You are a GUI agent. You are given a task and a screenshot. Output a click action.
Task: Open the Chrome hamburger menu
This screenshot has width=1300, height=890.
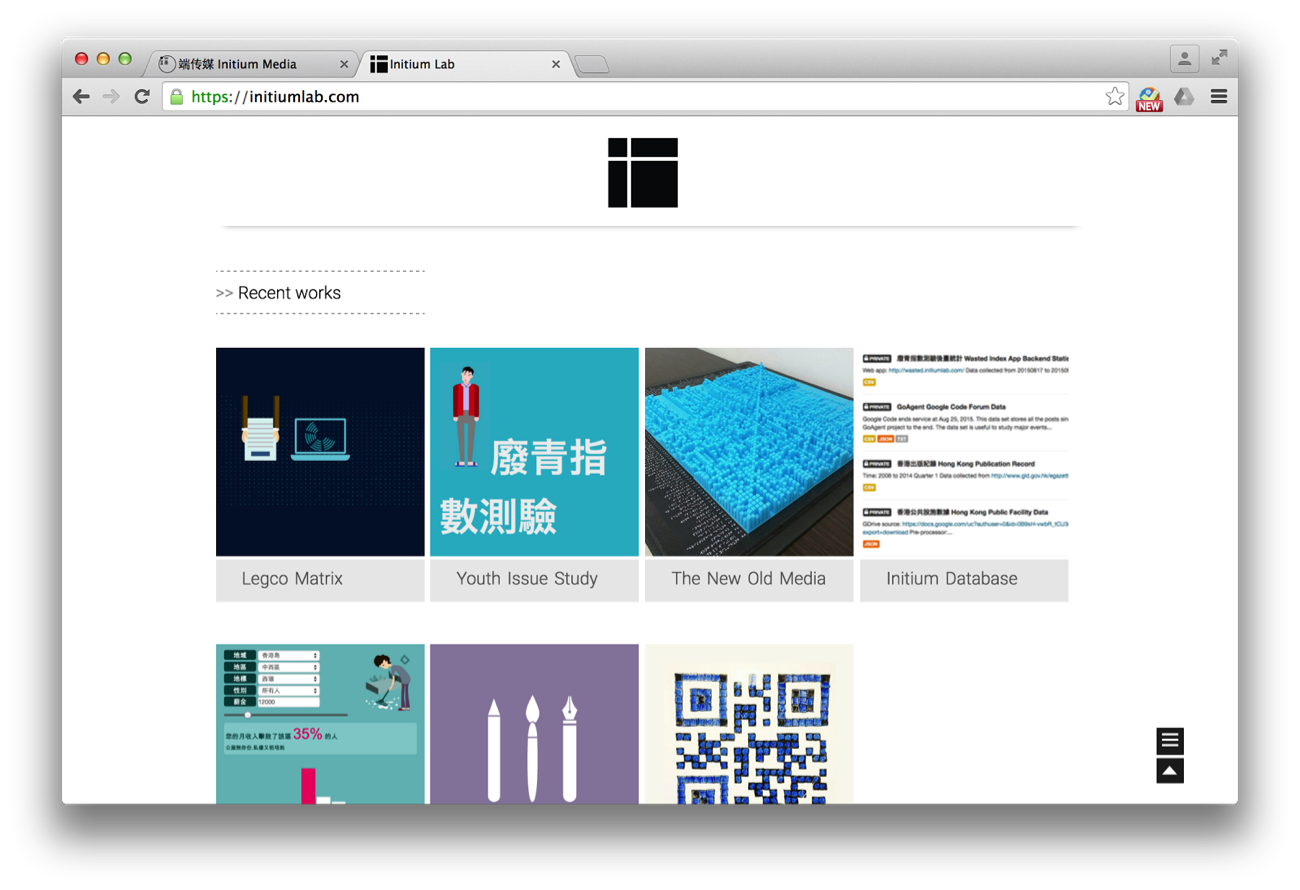1218,97
